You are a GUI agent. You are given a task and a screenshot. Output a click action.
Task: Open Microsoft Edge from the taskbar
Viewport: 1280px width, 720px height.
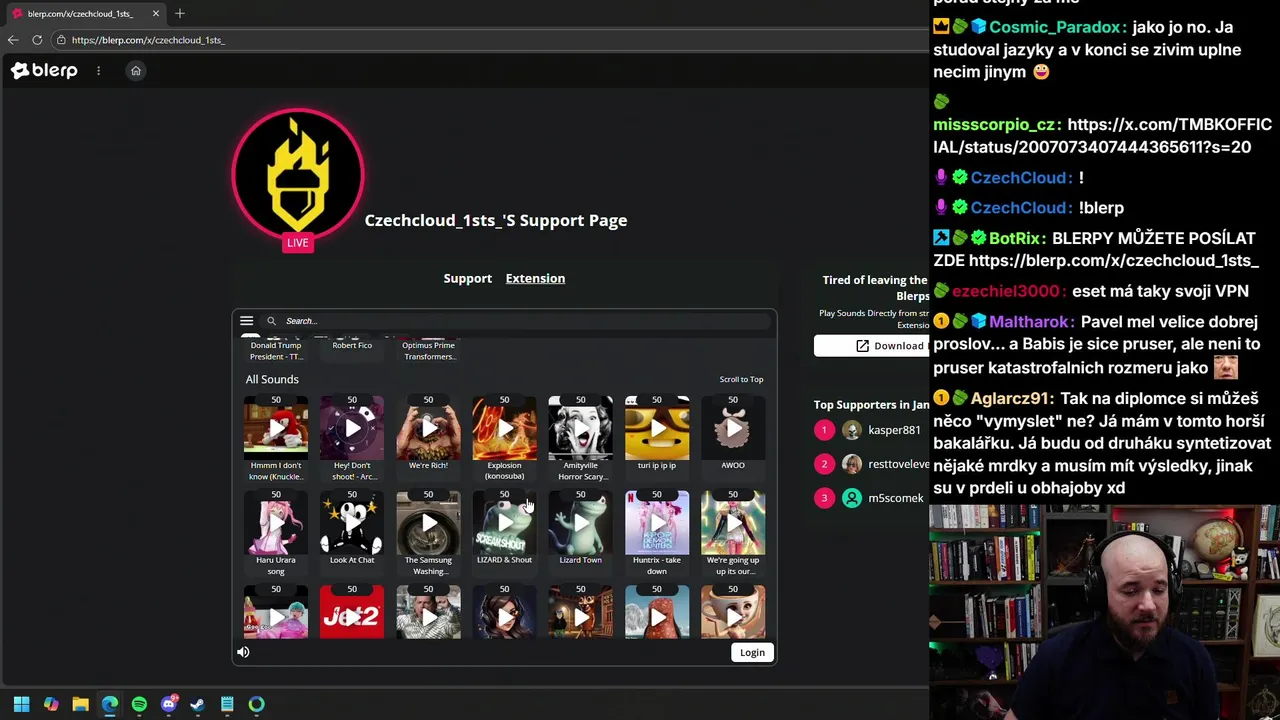[110, 704]
